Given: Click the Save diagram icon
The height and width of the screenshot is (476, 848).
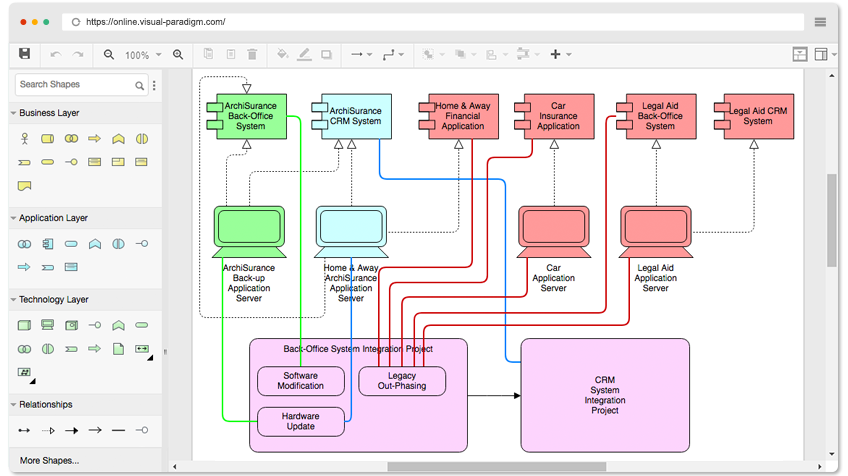Looking at the screenshot, I should click(x=24, y=54).
